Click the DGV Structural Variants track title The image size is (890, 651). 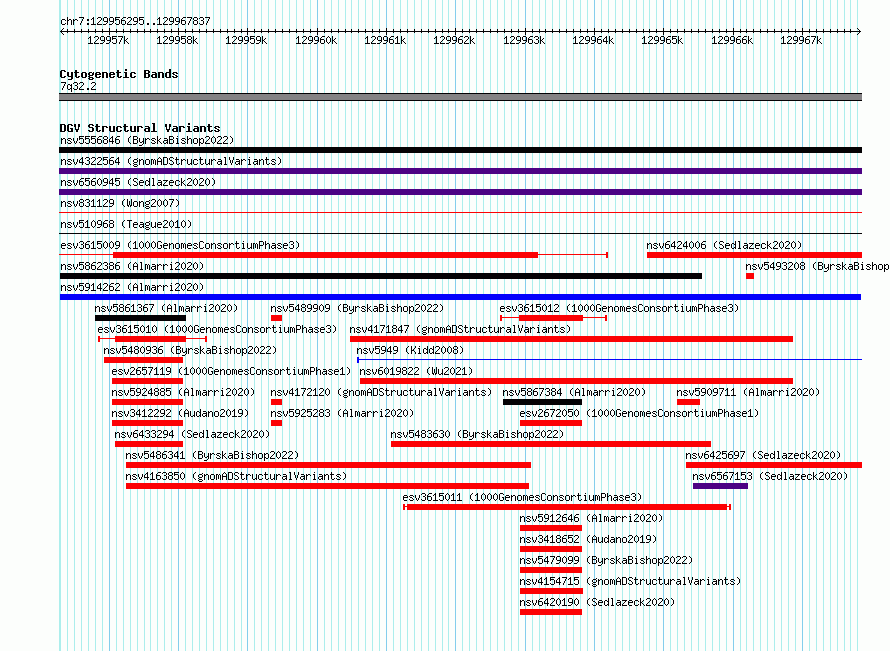coord(140,128)
